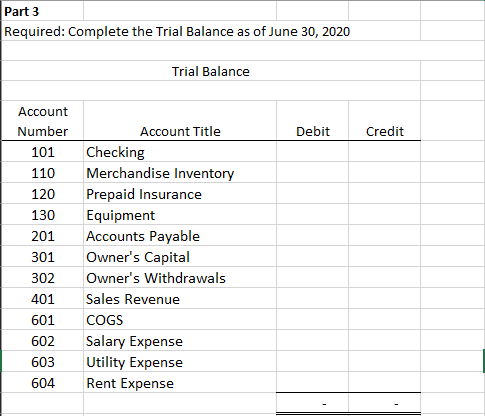Click the 'Utility Expense' cell

point(180,362)
